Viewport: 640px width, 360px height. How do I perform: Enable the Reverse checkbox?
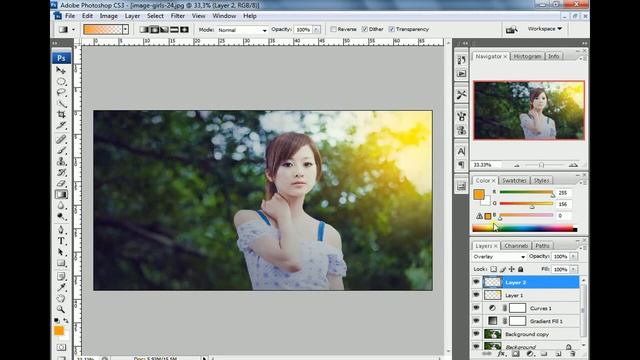333,29
